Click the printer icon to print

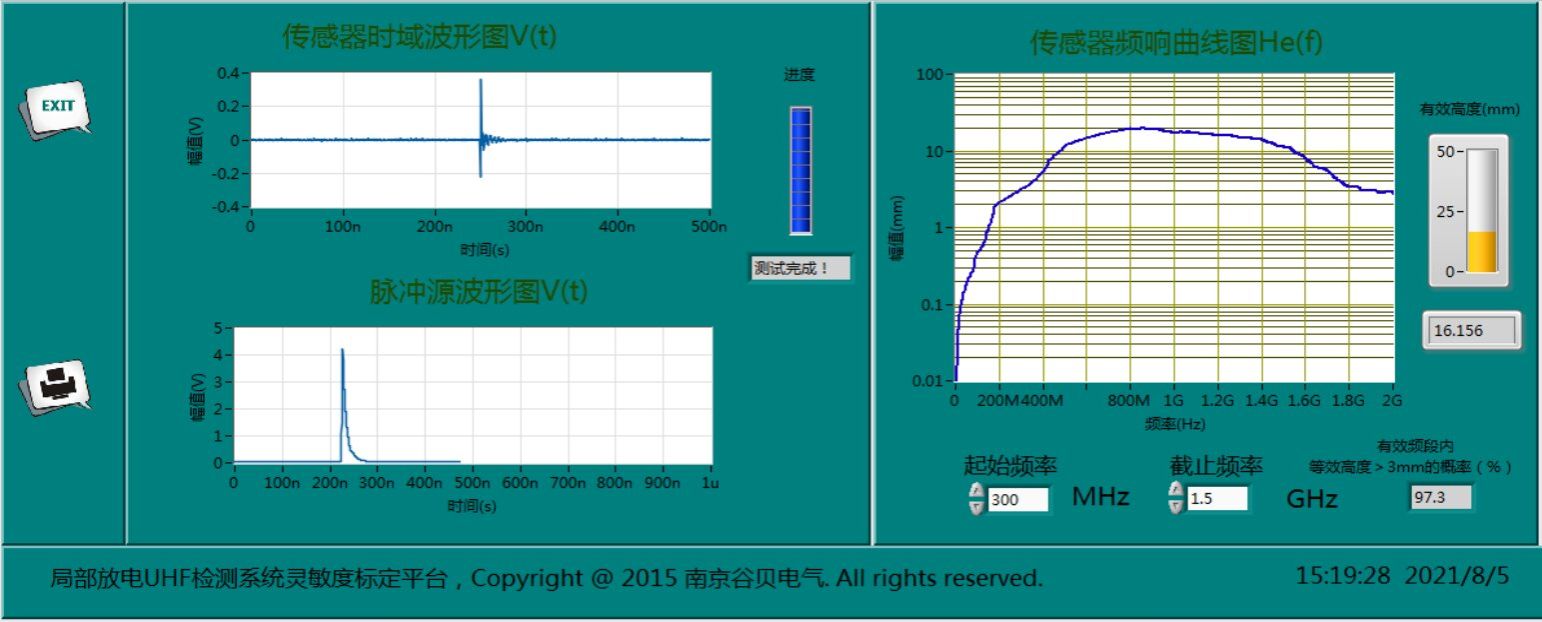coord(56,384)
